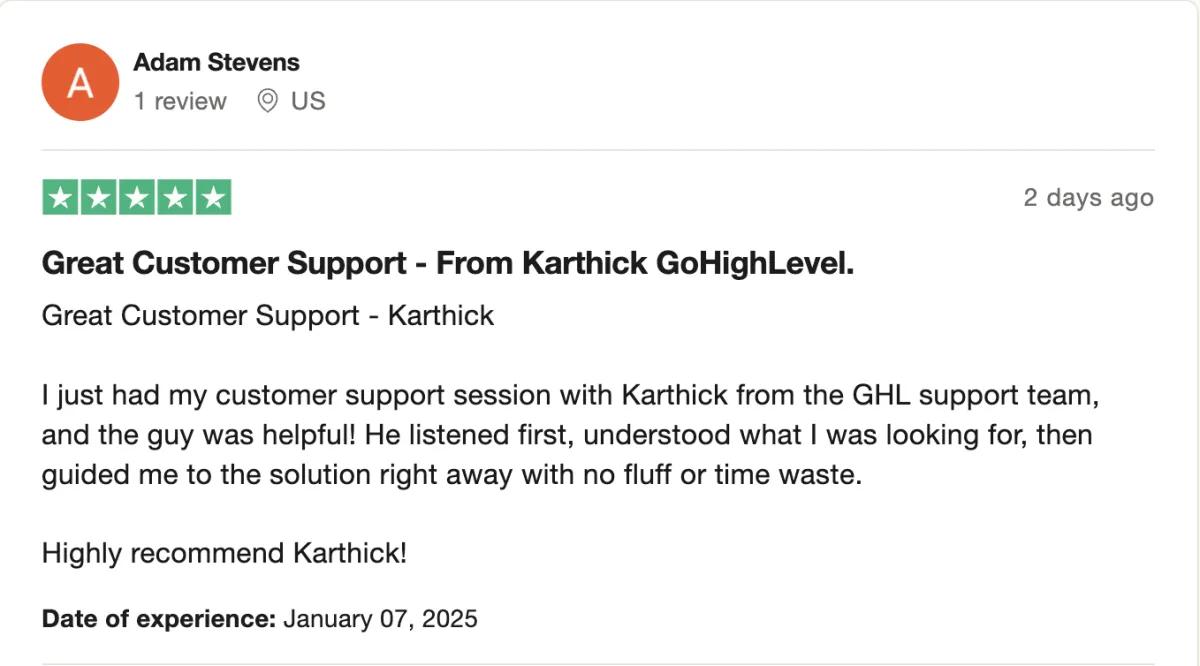The height and width of the screenshot is (666, 1200).
Task: Click the "GHL" abbreviation in review body
Action: coord(881,395)
